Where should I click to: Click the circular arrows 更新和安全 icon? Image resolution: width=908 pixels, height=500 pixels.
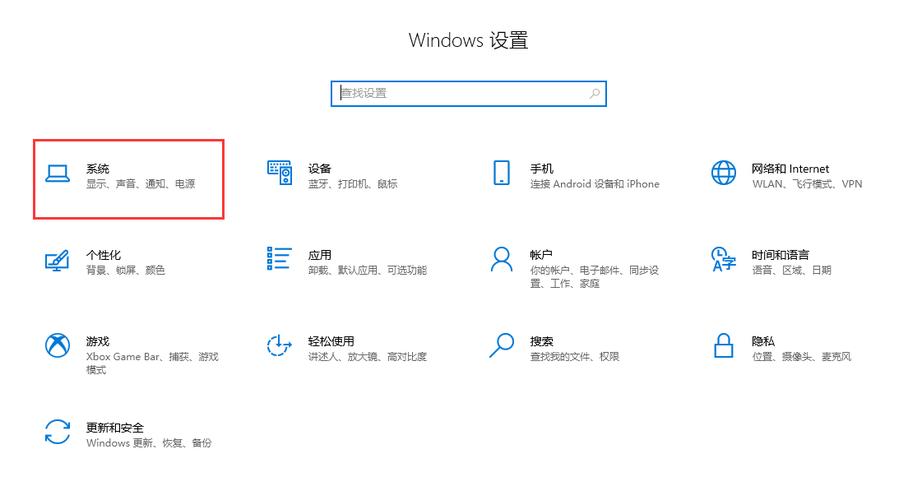point(57,432)
